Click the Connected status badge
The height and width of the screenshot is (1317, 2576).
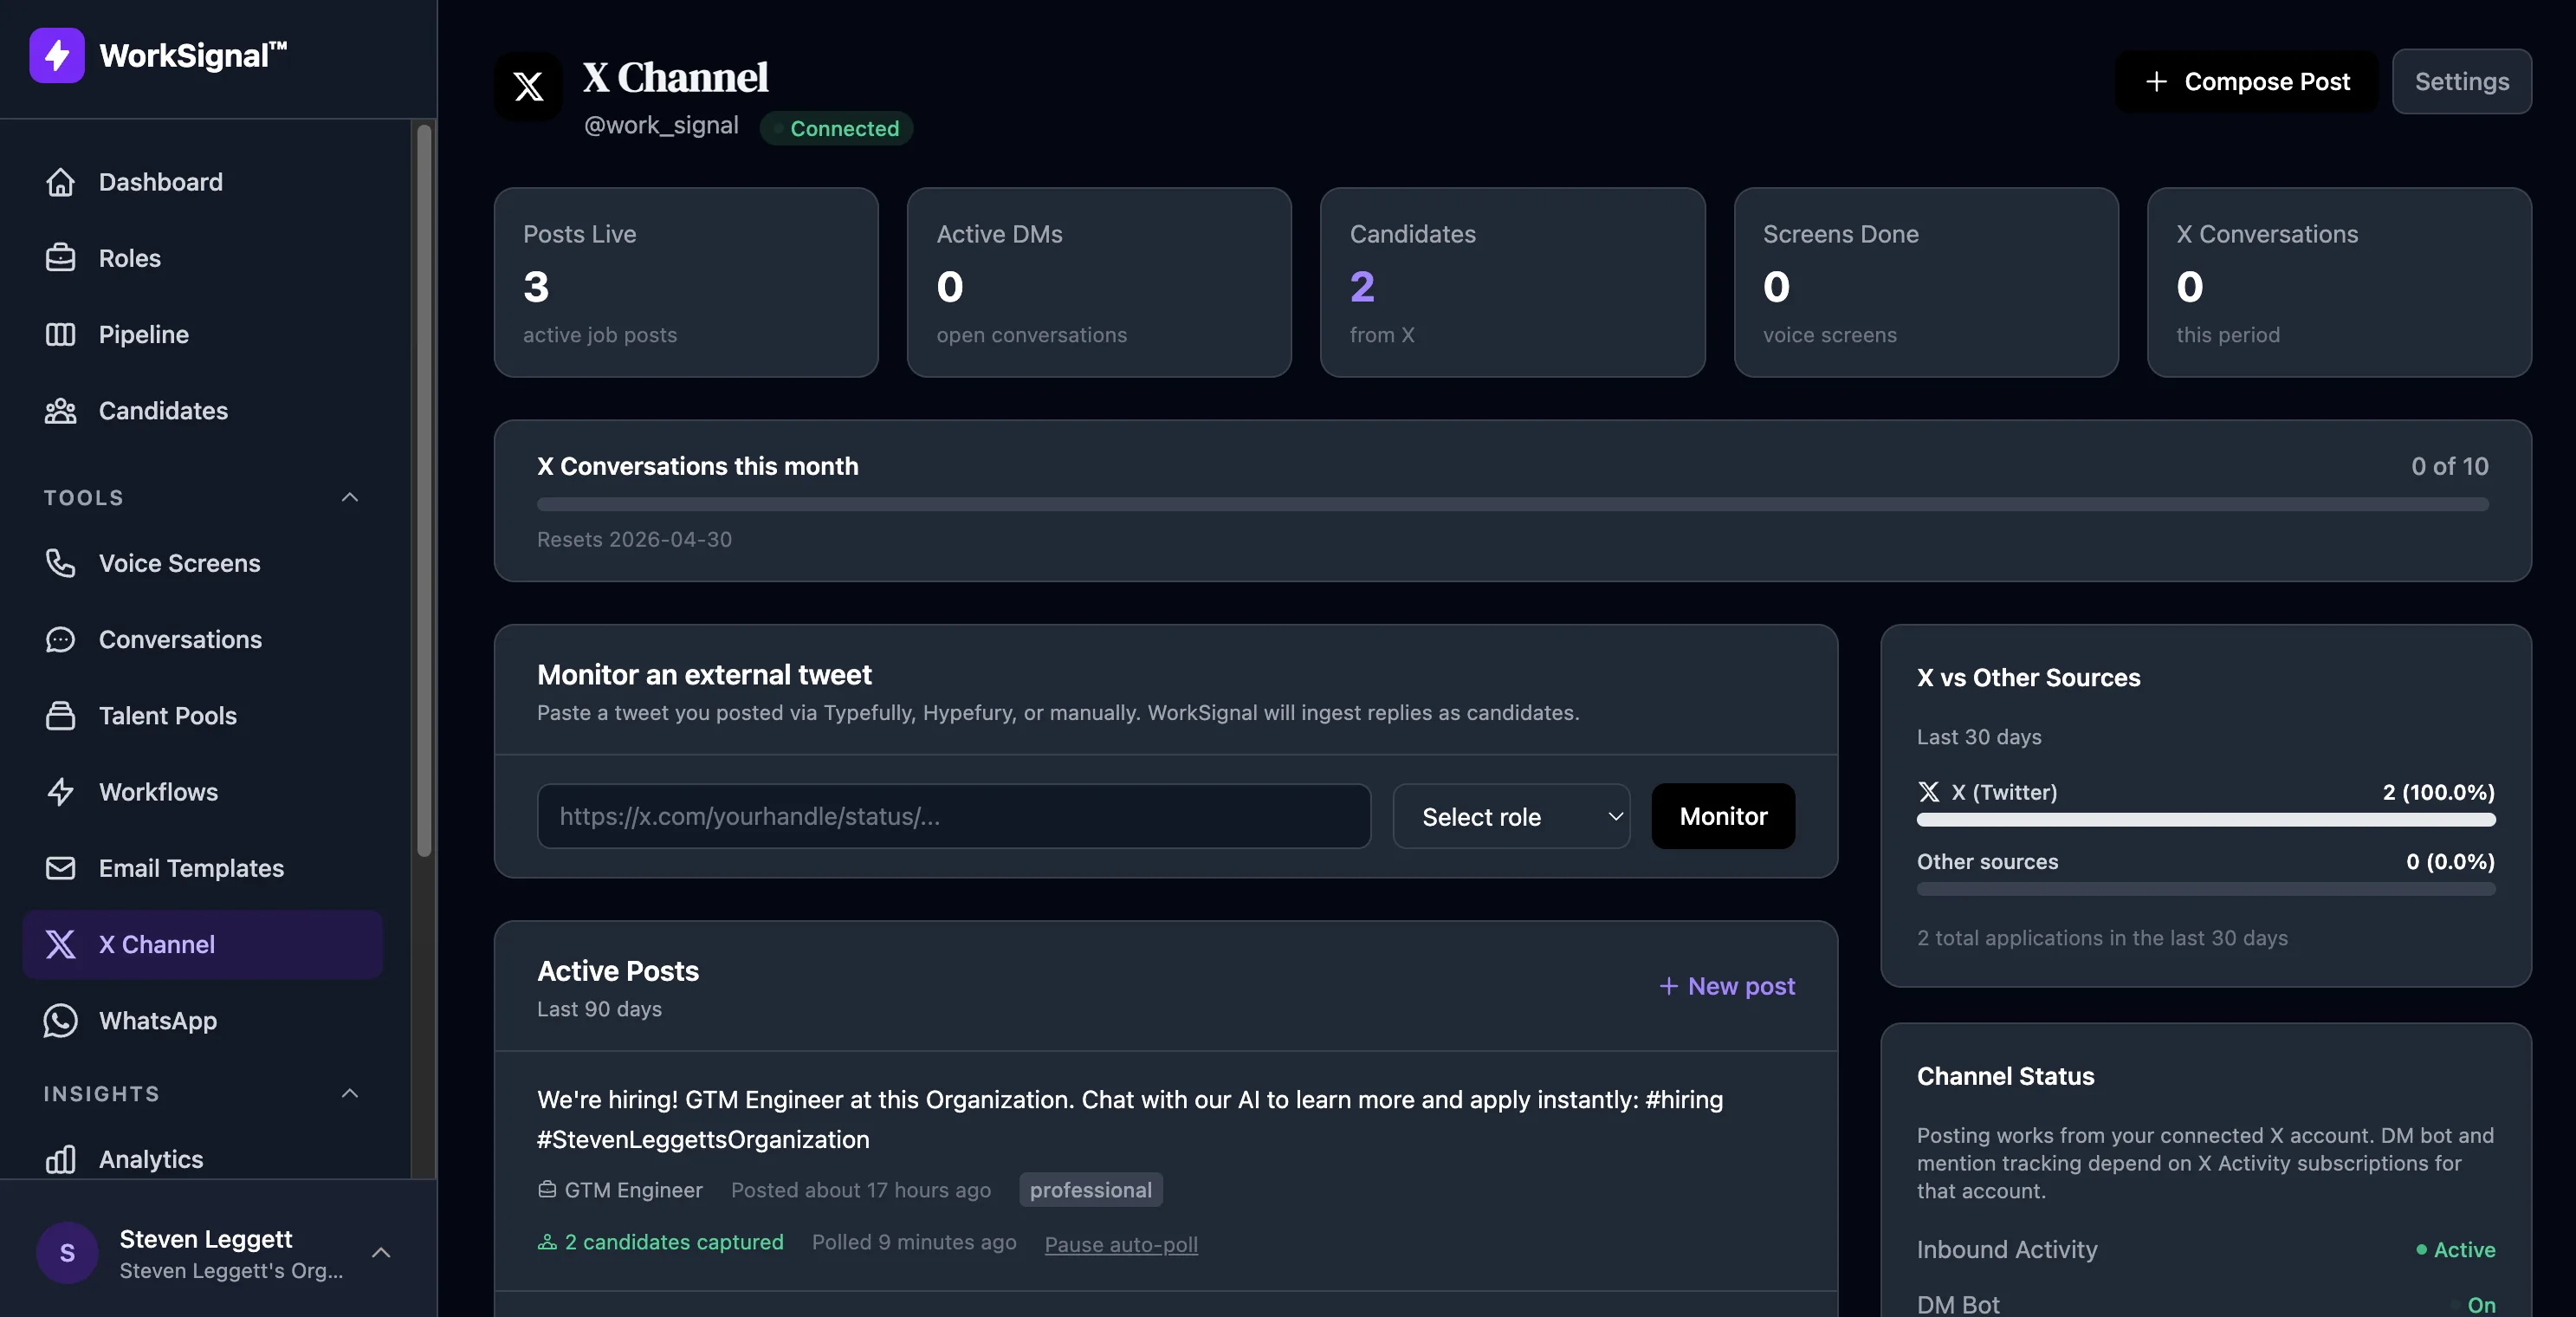point(836,128)
